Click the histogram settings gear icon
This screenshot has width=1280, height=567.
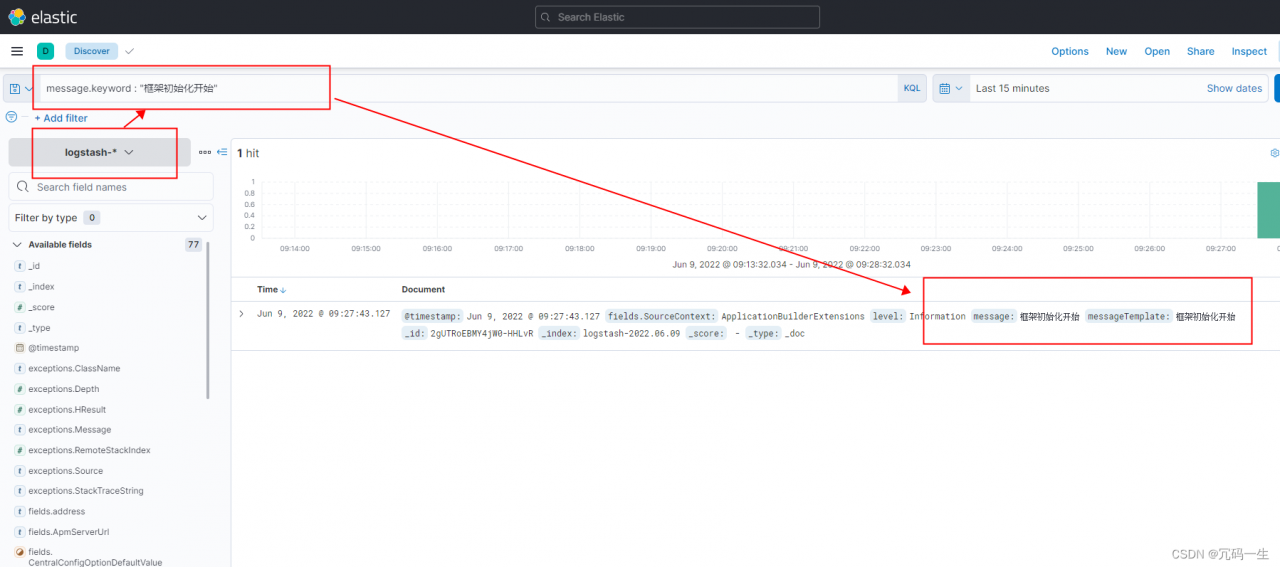point(1274,153)
